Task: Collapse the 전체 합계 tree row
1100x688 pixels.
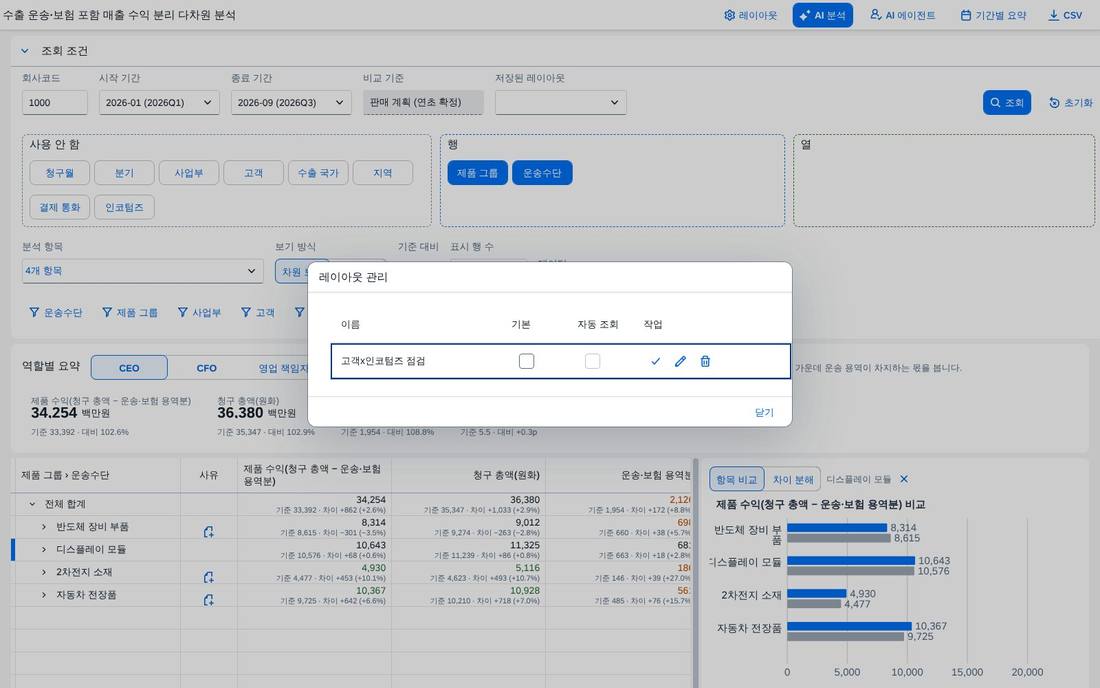Action: click(x=32, y=504)
